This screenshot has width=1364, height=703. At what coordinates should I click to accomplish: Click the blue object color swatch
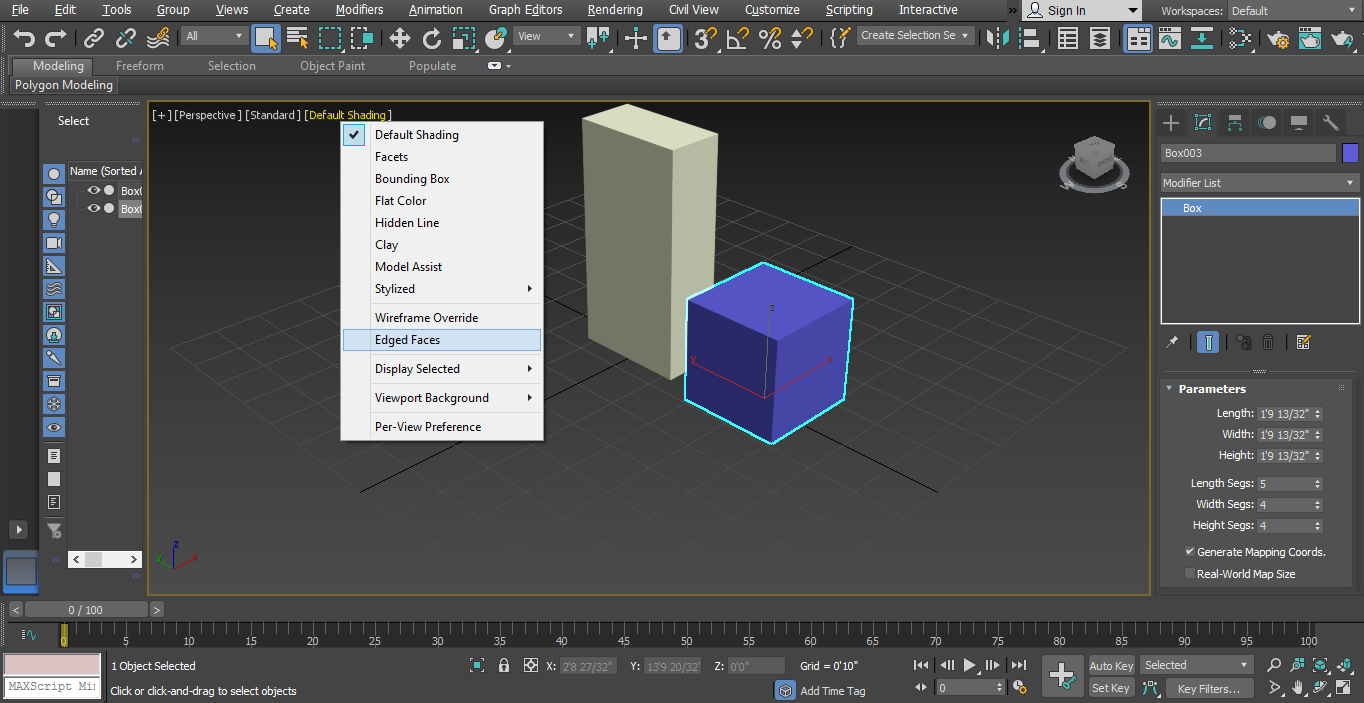click(x=1350, y=153)
